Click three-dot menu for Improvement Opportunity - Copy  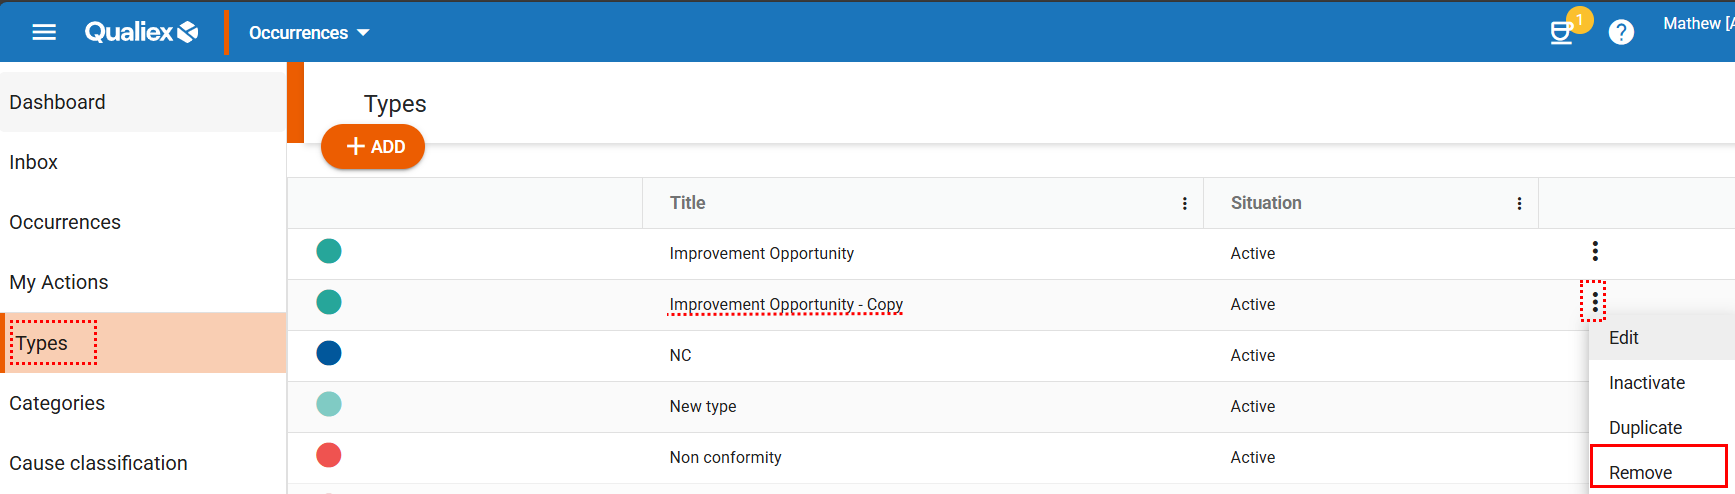click(x=1594, y=301)
